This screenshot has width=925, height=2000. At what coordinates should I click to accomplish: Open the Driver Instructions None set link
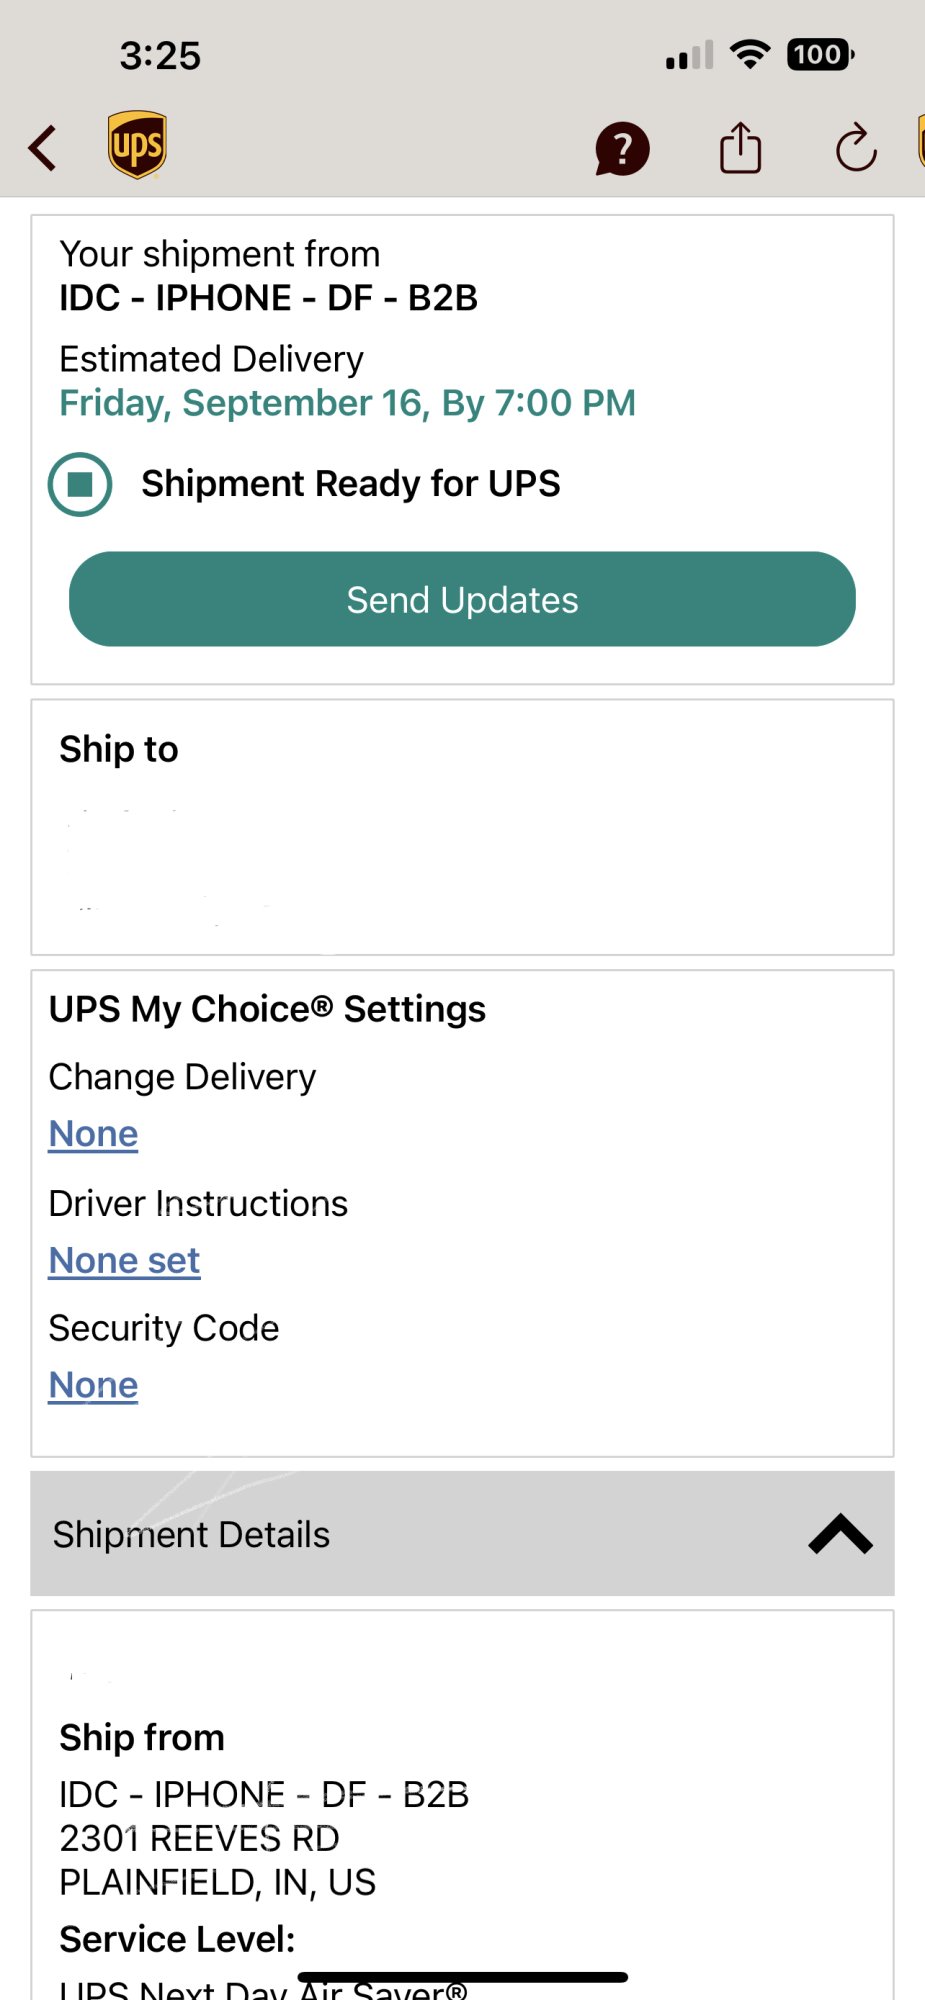tap(125, 1261)
